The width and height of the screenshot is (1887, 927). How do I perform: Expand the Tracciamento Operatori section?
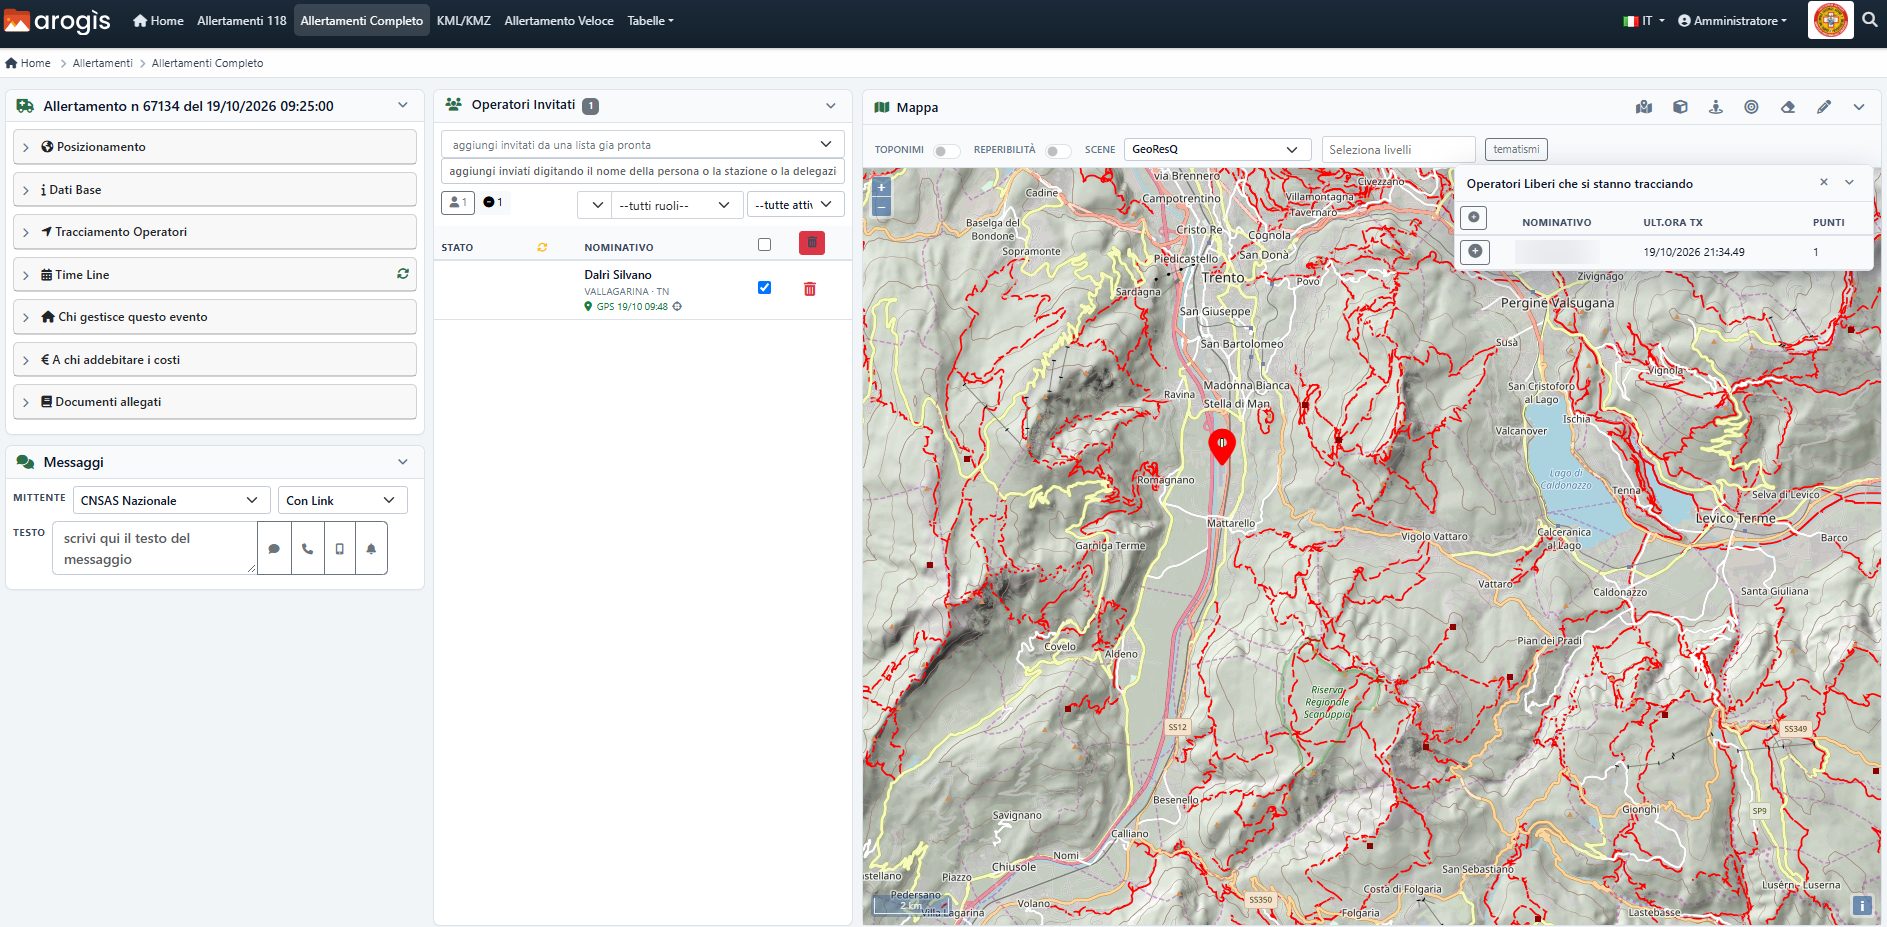(215, 232)
